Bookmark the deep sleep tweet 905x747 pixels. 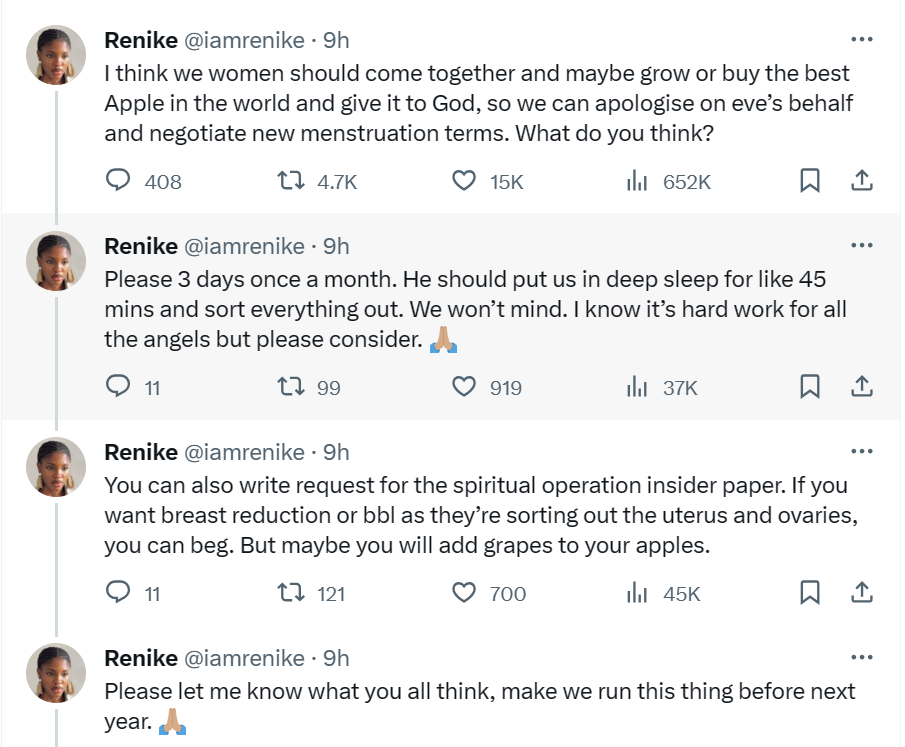[x=810, y=387]
